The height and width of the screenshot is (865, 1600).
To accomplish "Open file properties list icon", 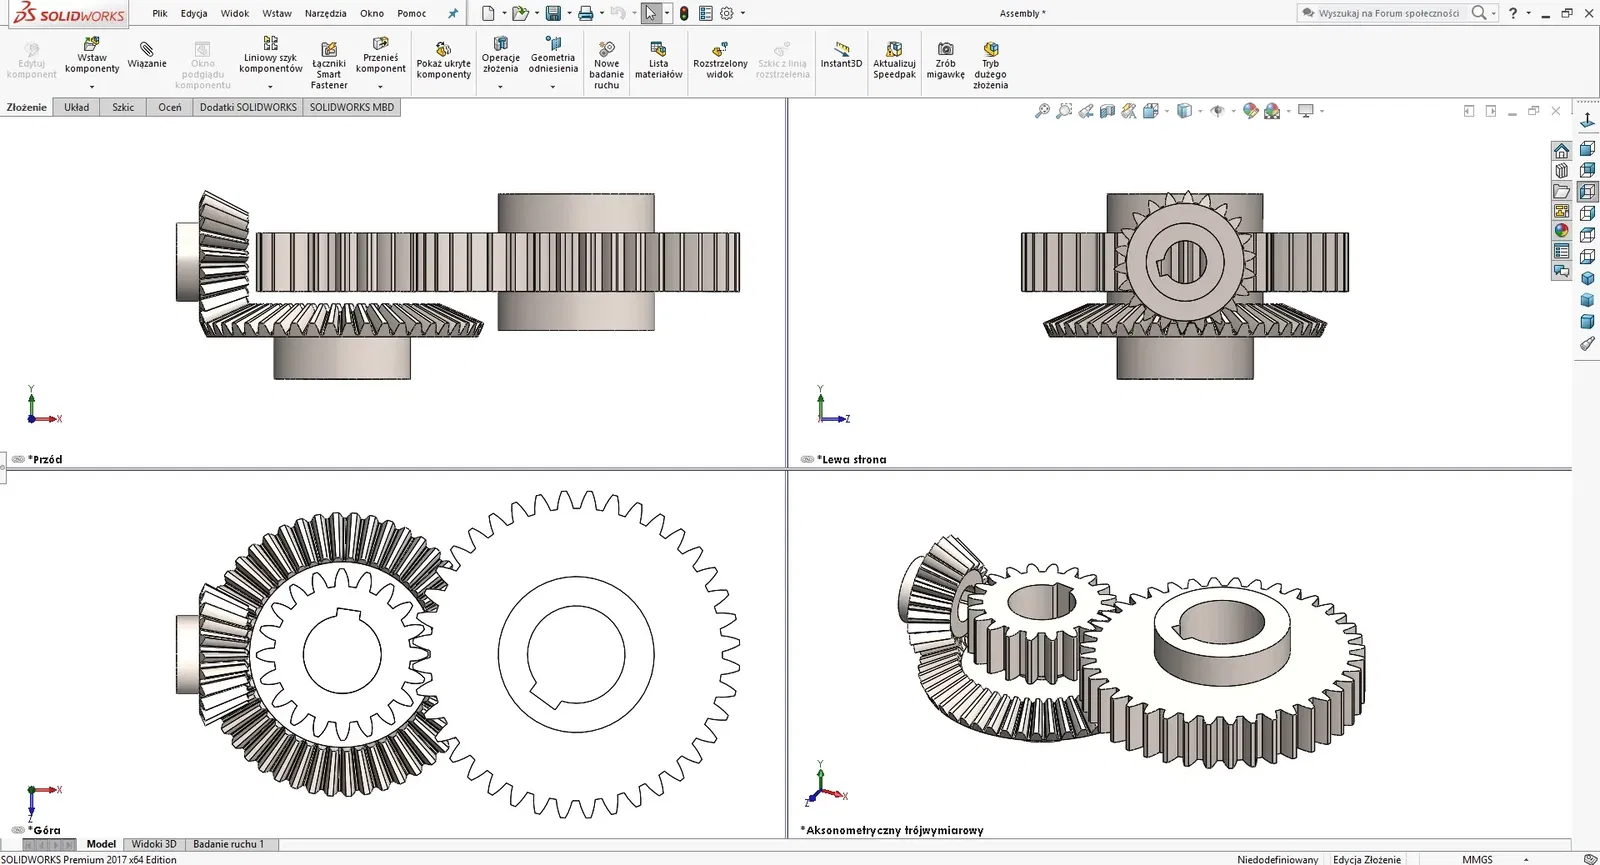I will click(706, 13).
